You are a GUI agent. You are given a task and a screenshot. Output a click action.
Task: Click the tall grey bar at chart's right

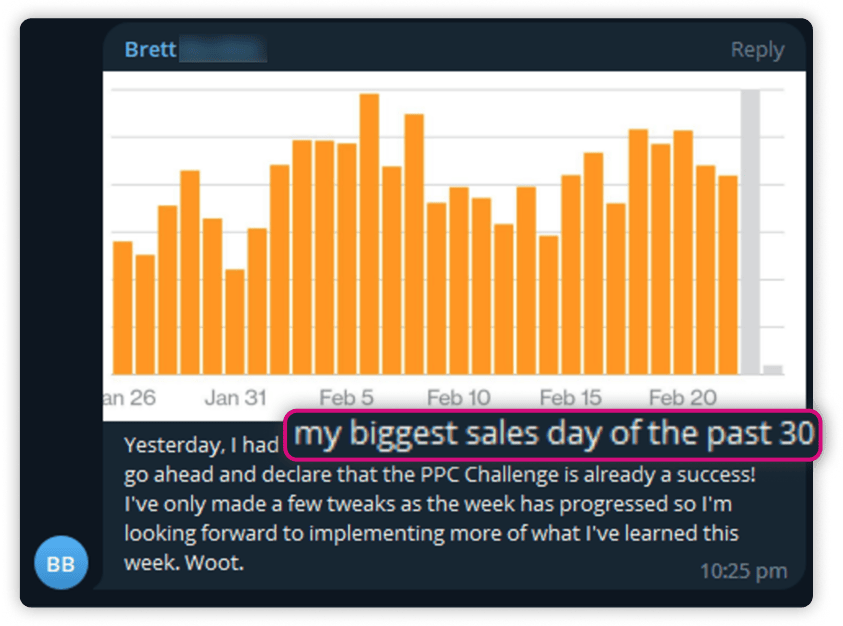point(750,230)
